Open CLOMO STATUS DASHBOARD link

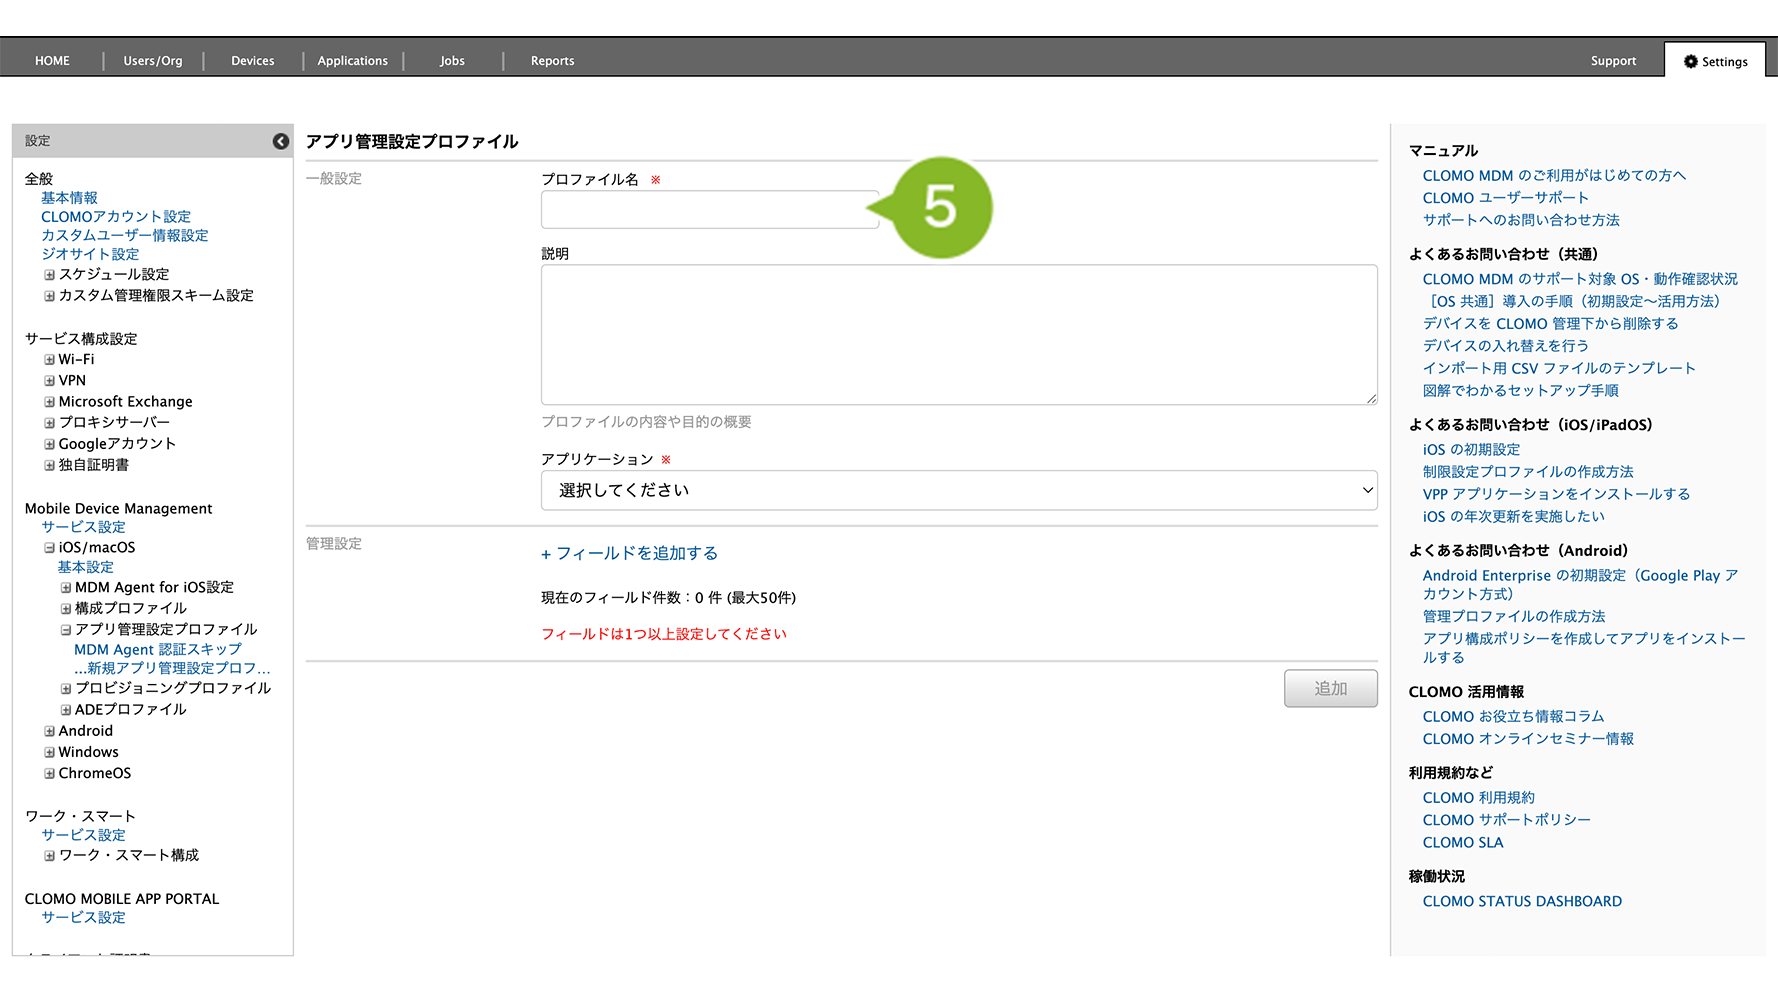click(1521, 901)
